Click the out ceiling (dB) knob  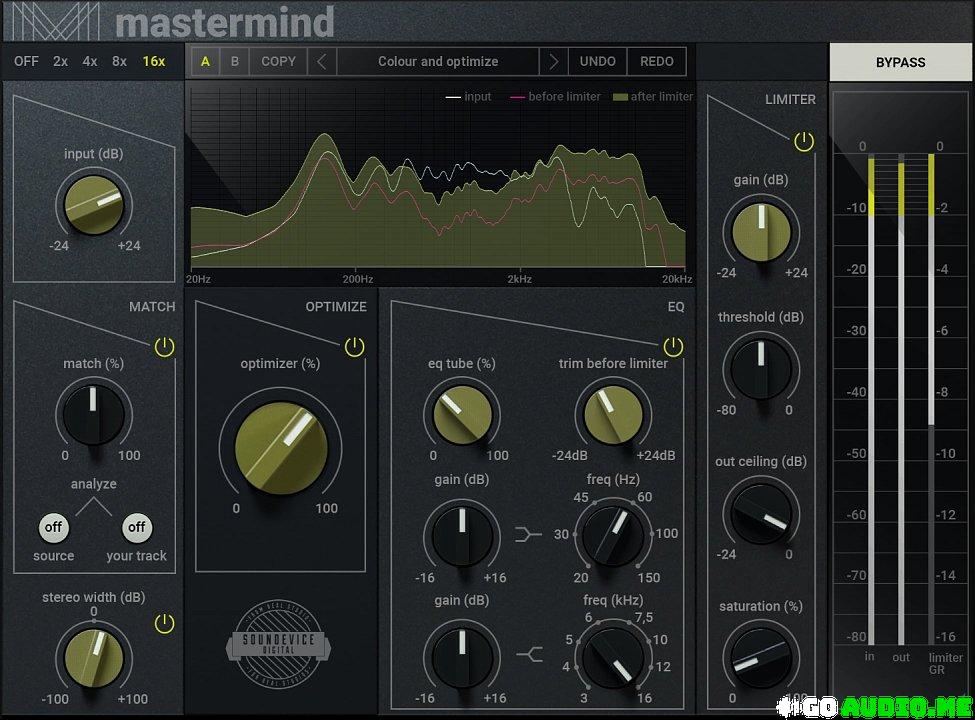coord(761,514)
